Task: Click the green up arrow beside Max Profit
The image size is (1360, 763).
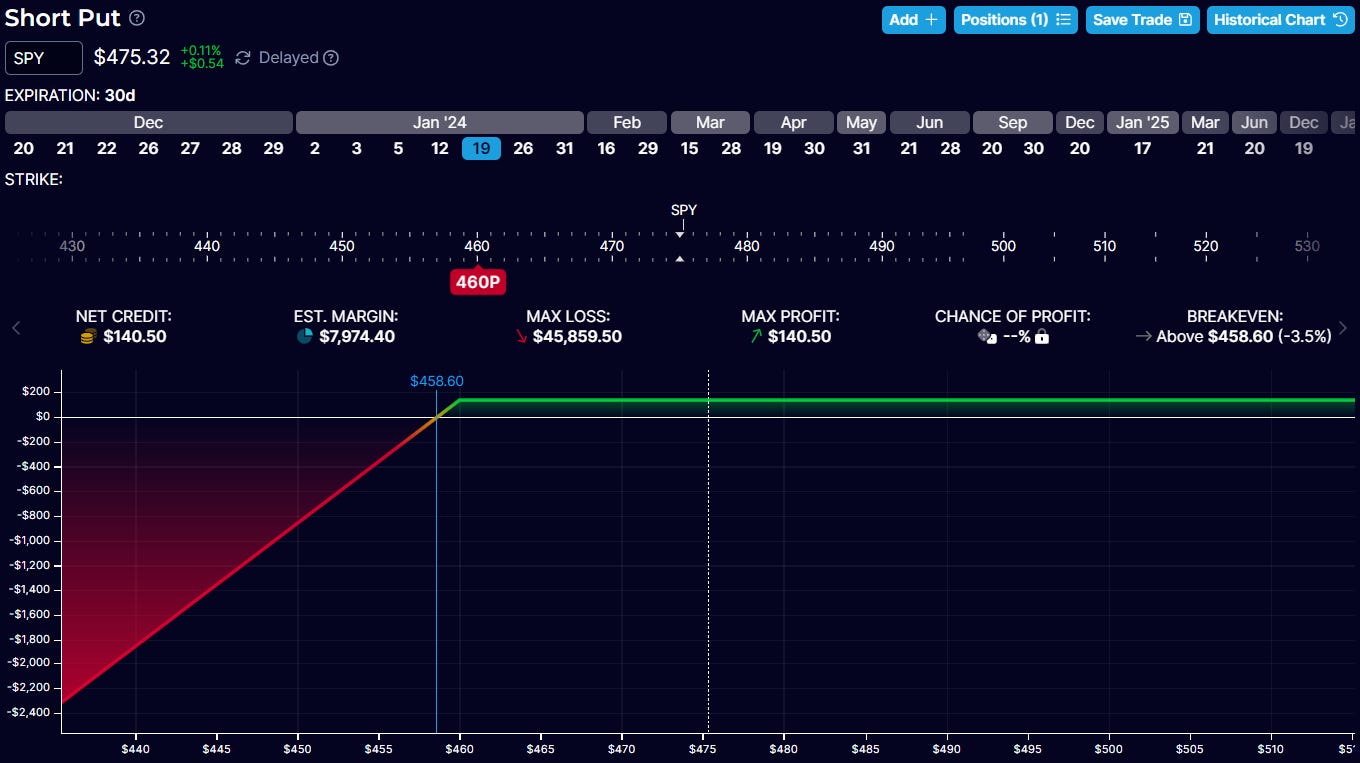Action: tap(756, 337)
